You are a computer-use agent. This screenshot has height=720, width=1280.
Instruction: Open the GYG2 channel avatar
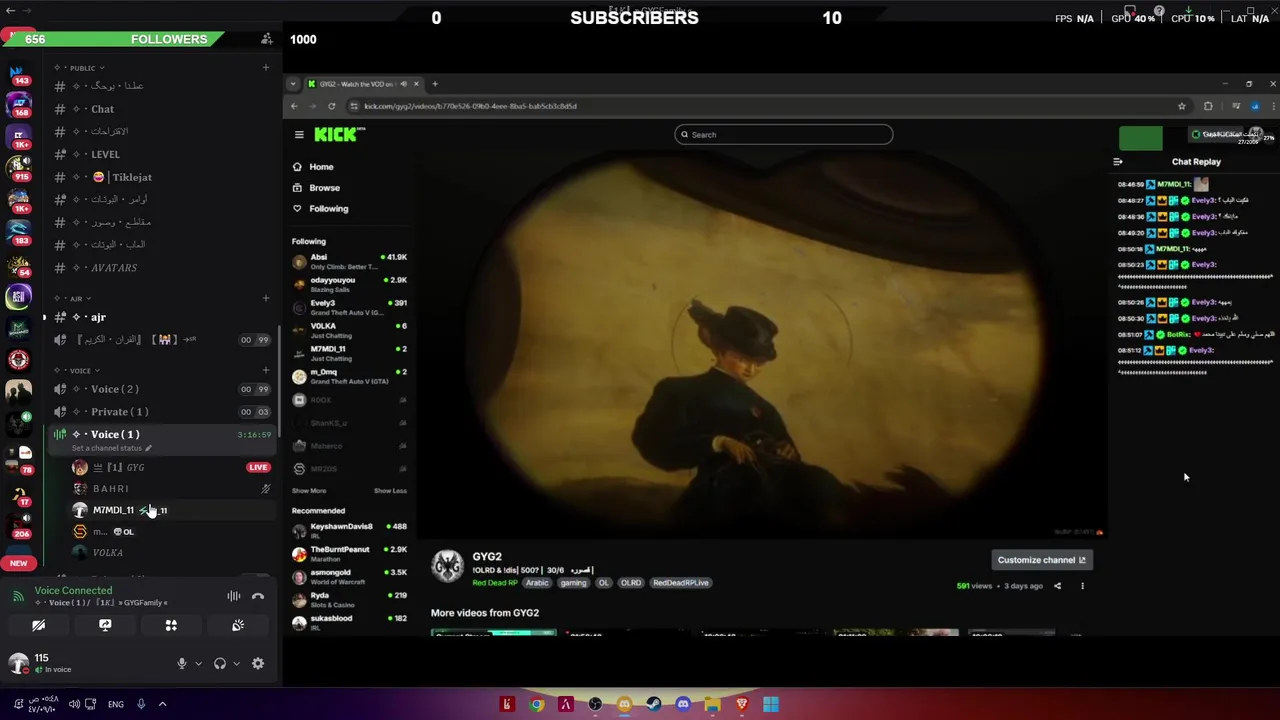tap(448, 565)
